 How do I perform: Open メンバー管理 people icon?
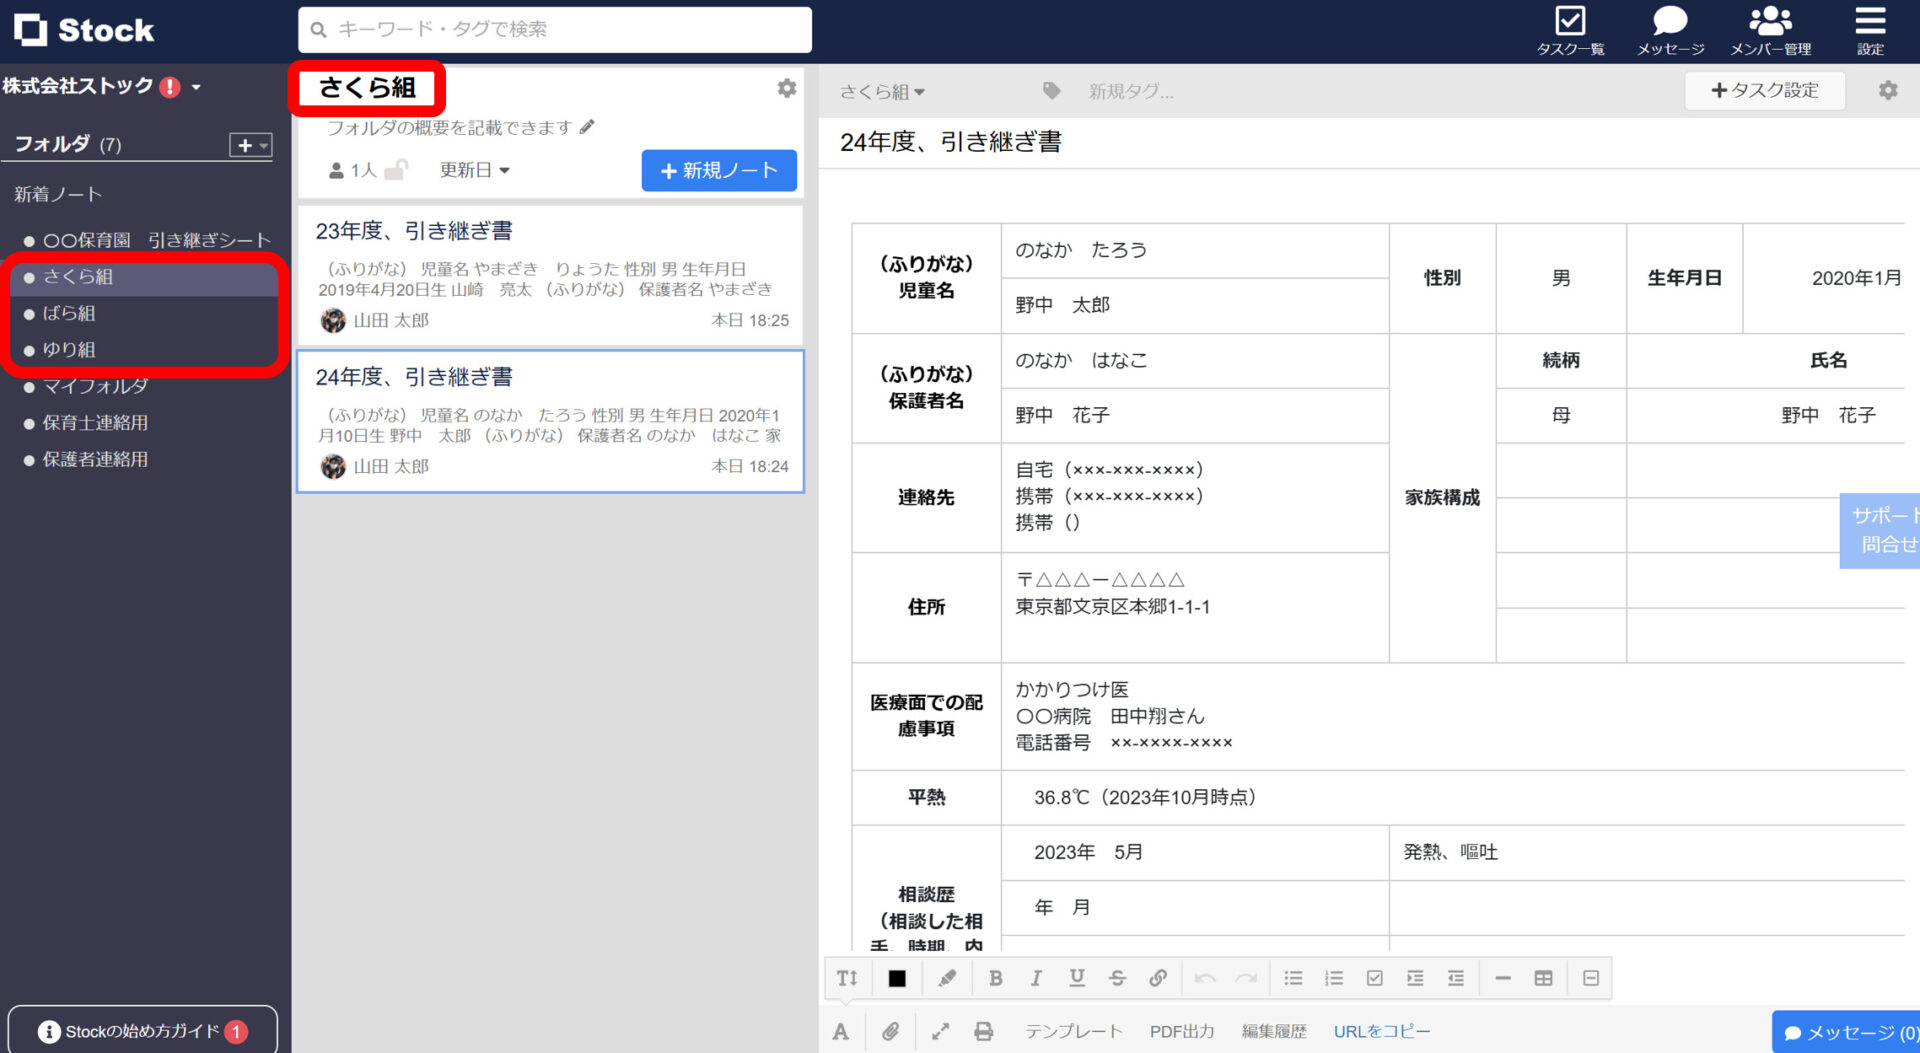pyautogui.click(x=1768, y=22)
